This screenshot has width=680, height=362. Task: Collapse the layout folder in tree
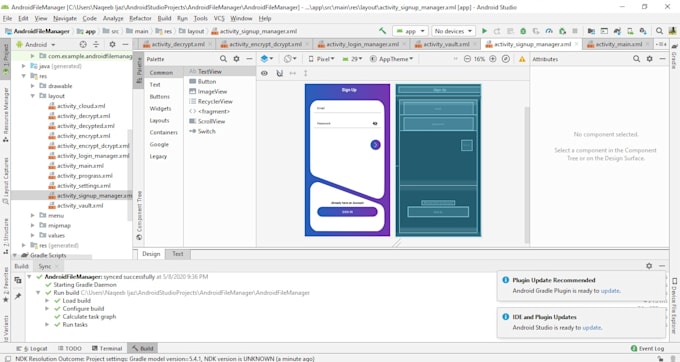[33, 96]
